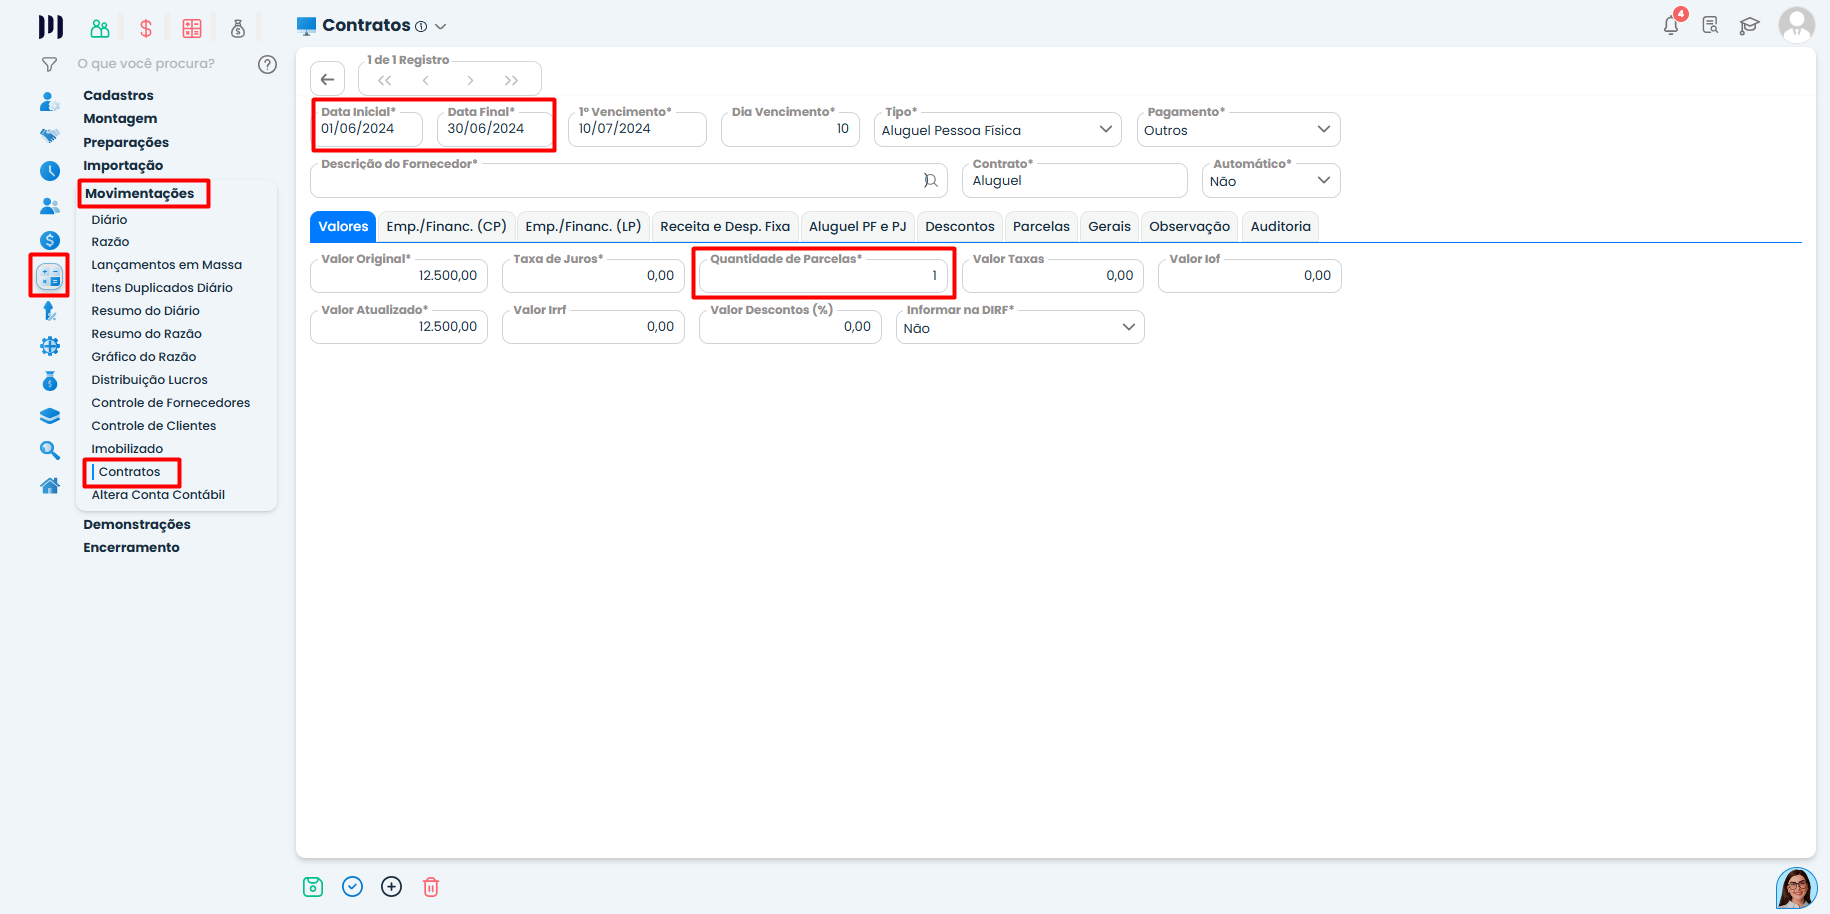
Task: Open the graduation cap icon at top right
Action: [x=1749, y=25]
